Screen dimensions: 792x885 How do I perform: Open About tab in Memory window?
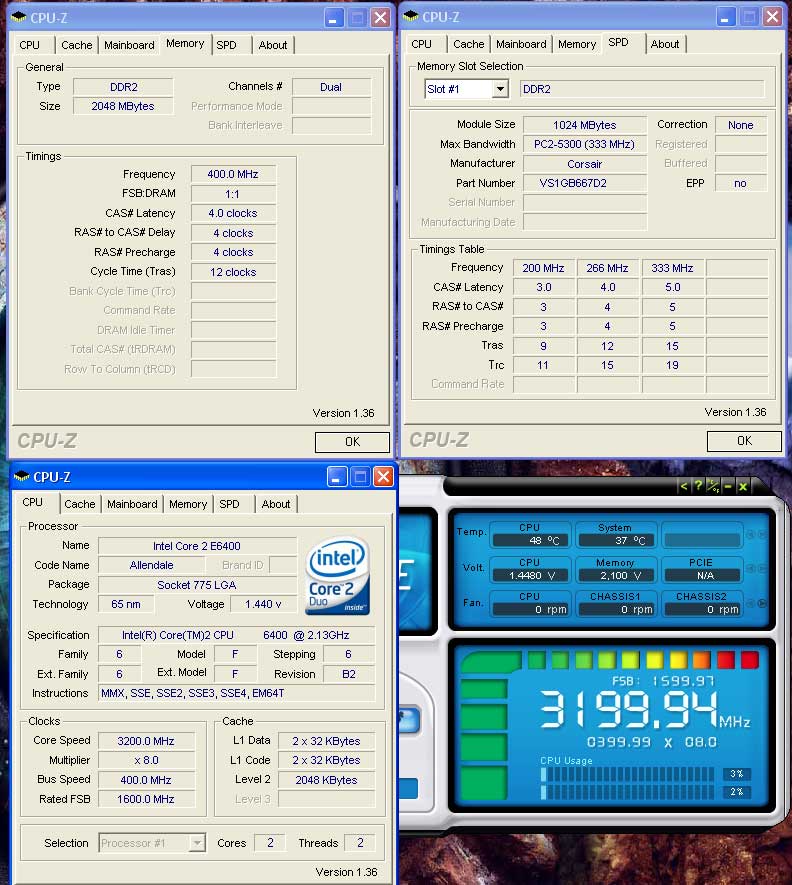[273, 45]
